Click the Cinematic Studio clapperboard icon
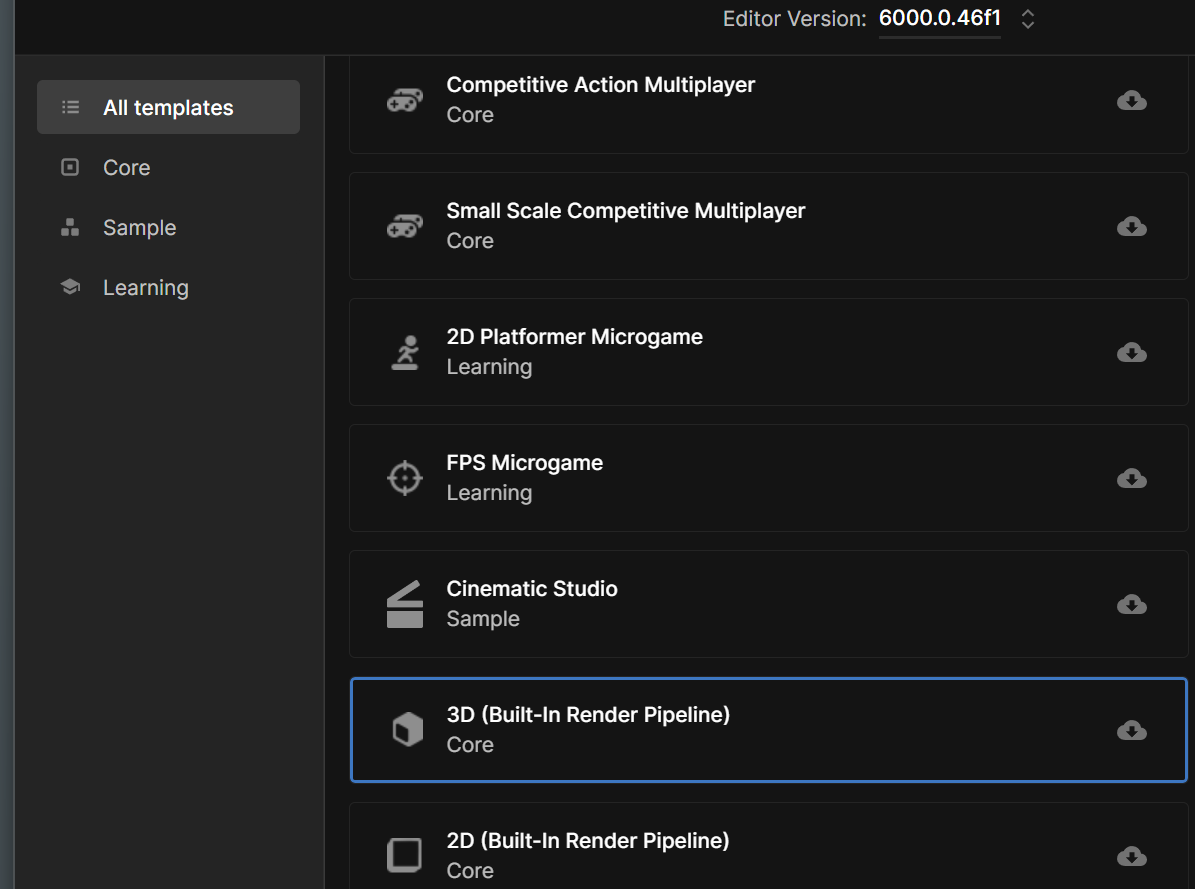This screenshot has height=889, width=1195. [405, 604]
